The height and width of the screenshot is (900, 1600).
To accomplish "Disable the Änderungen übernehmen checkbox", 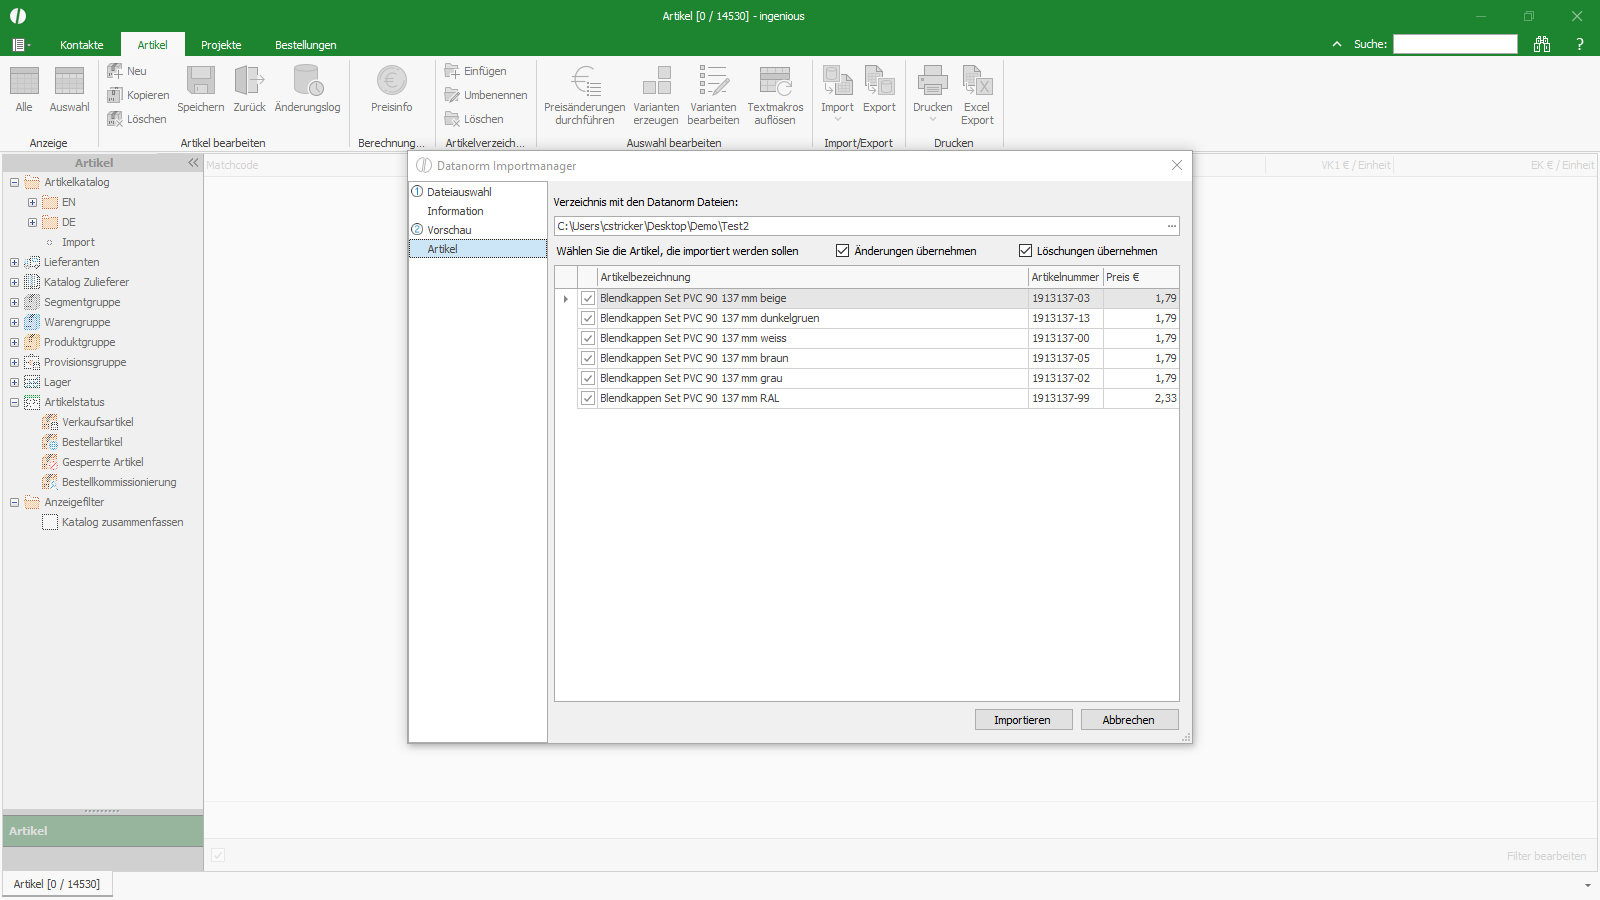I will click(x=843, y=250).
